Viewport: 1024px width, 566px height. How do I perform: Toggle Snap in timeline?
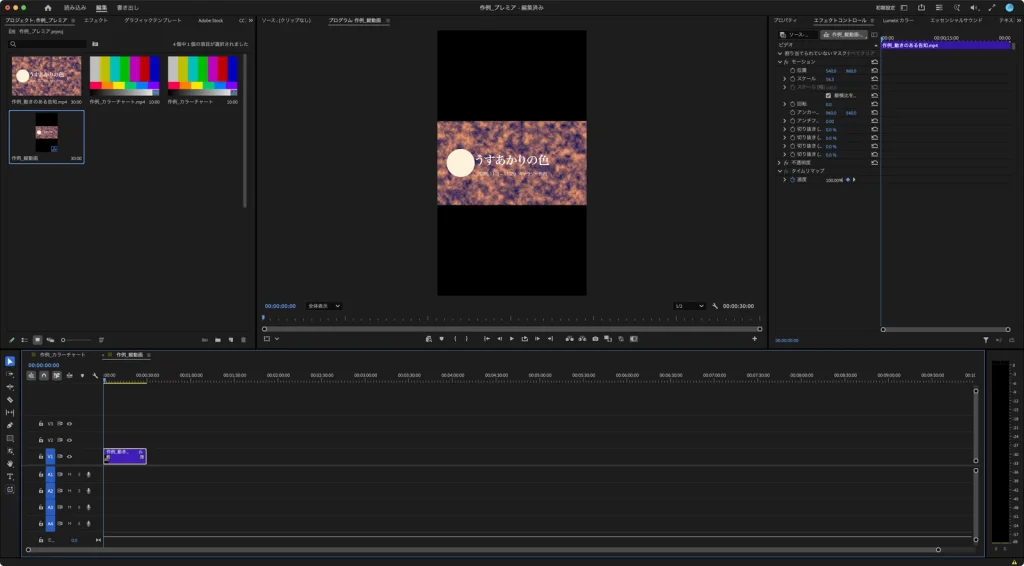pos(44,375)
